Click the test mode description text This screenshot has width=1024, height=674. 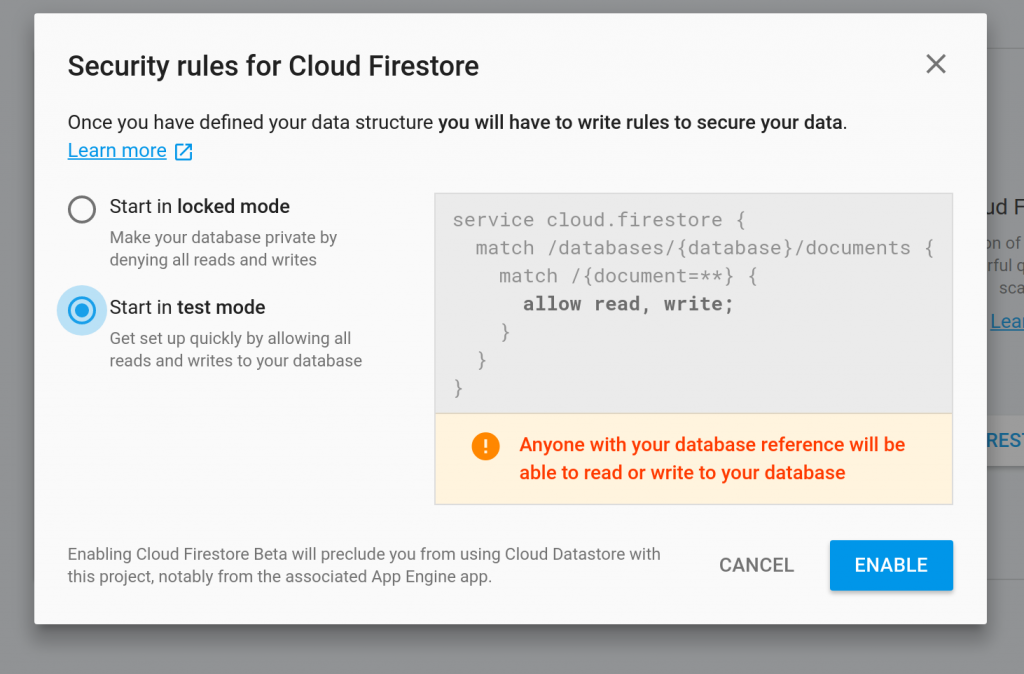click(235, 350)
